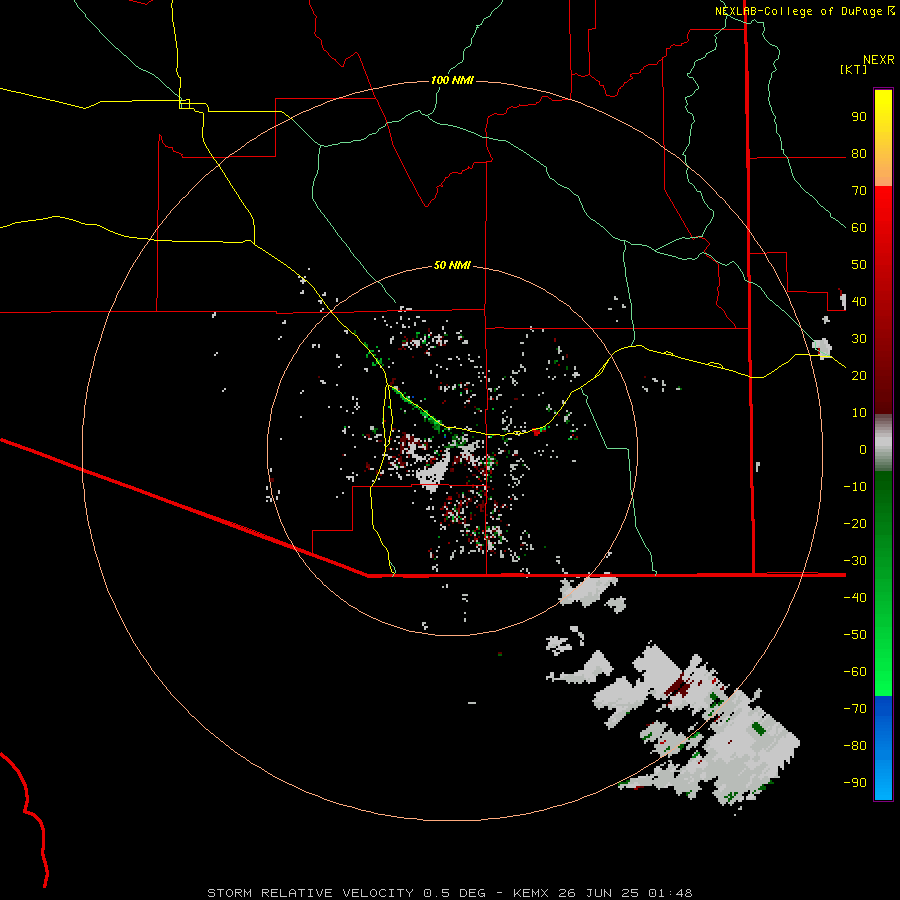Click the 60 value on velocity scale
Screen dimensions: 900x900
tap(859, 228)
